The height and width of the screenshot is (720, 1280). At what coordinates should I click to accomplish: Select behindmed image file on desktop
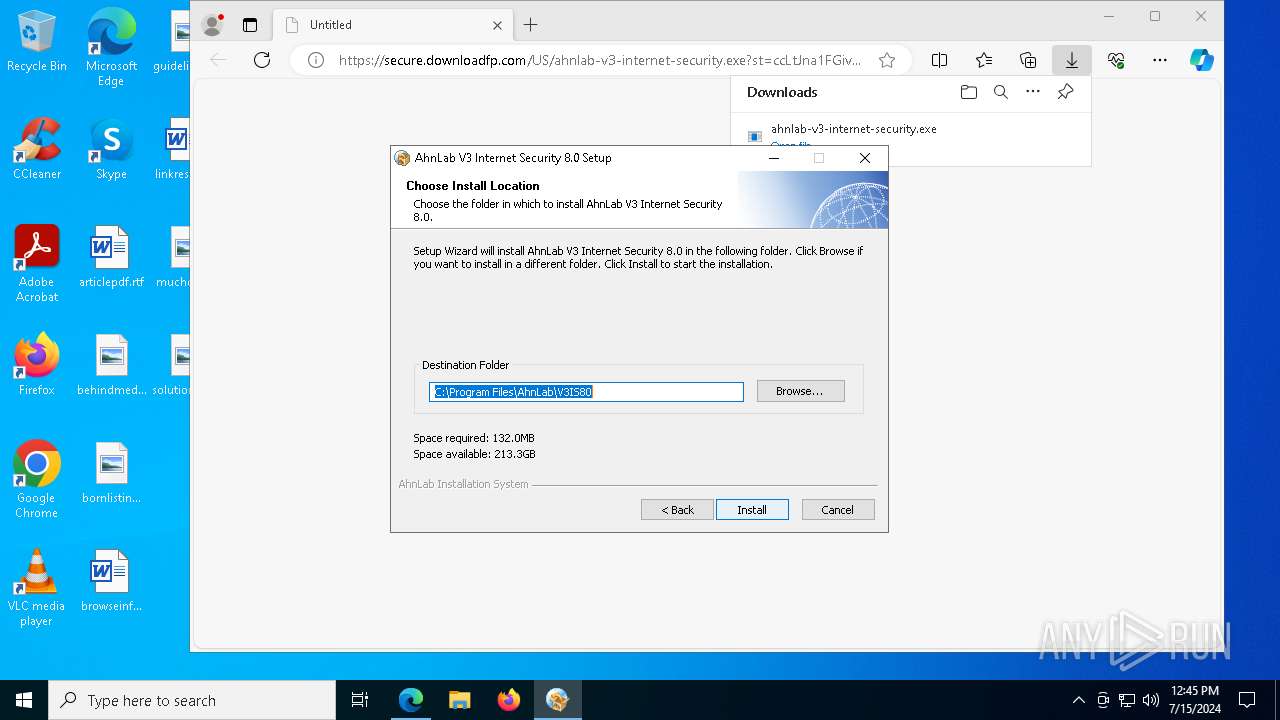tap(111, 365)
